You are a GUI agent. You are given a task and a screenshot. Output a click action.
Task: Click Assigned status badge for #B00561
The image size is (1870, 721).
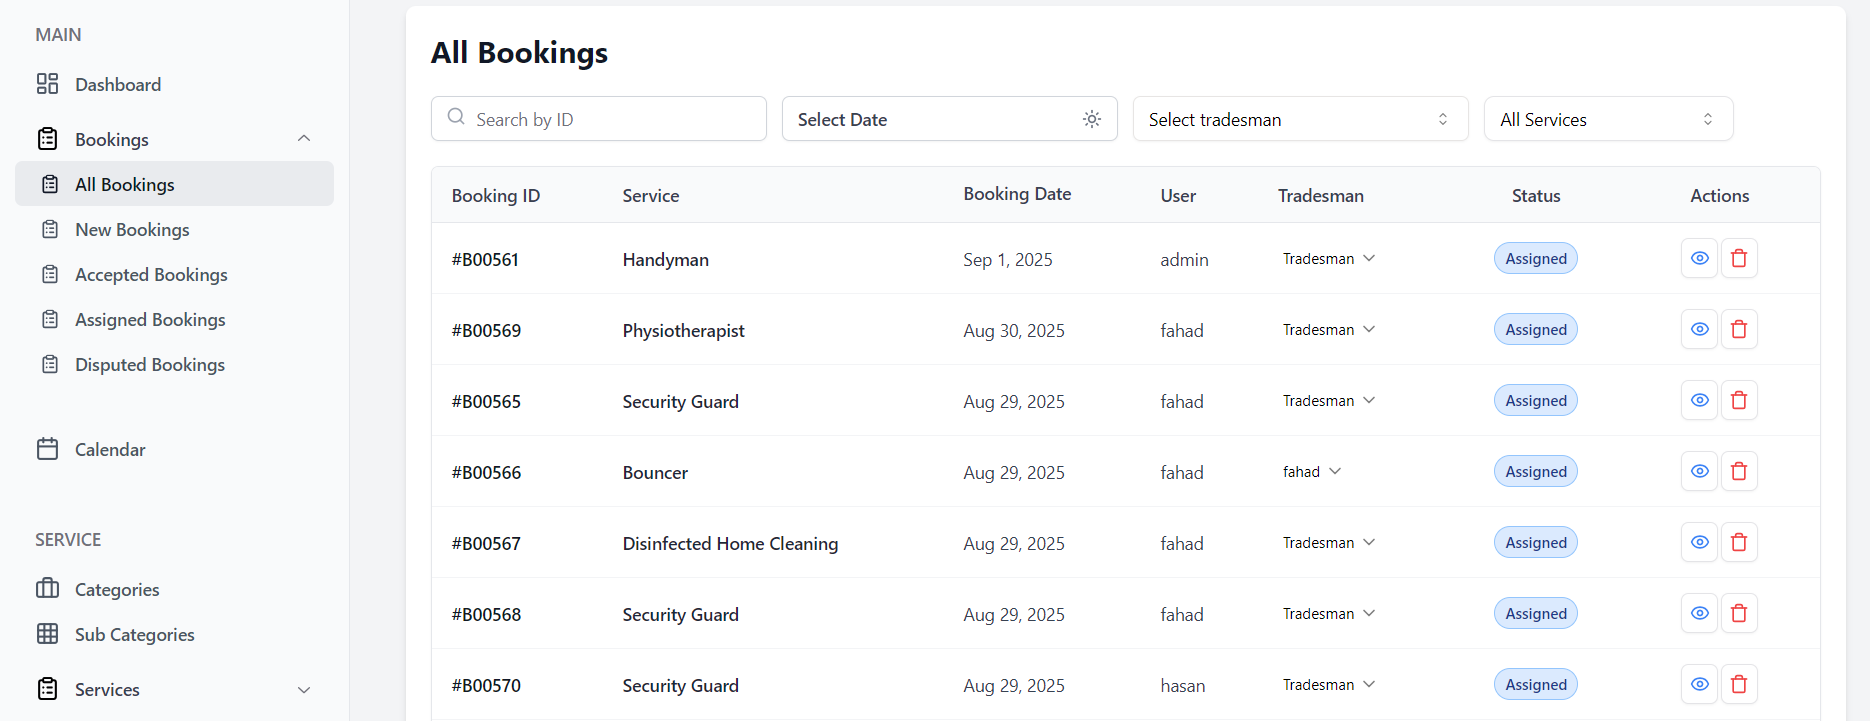(1535, 258)
